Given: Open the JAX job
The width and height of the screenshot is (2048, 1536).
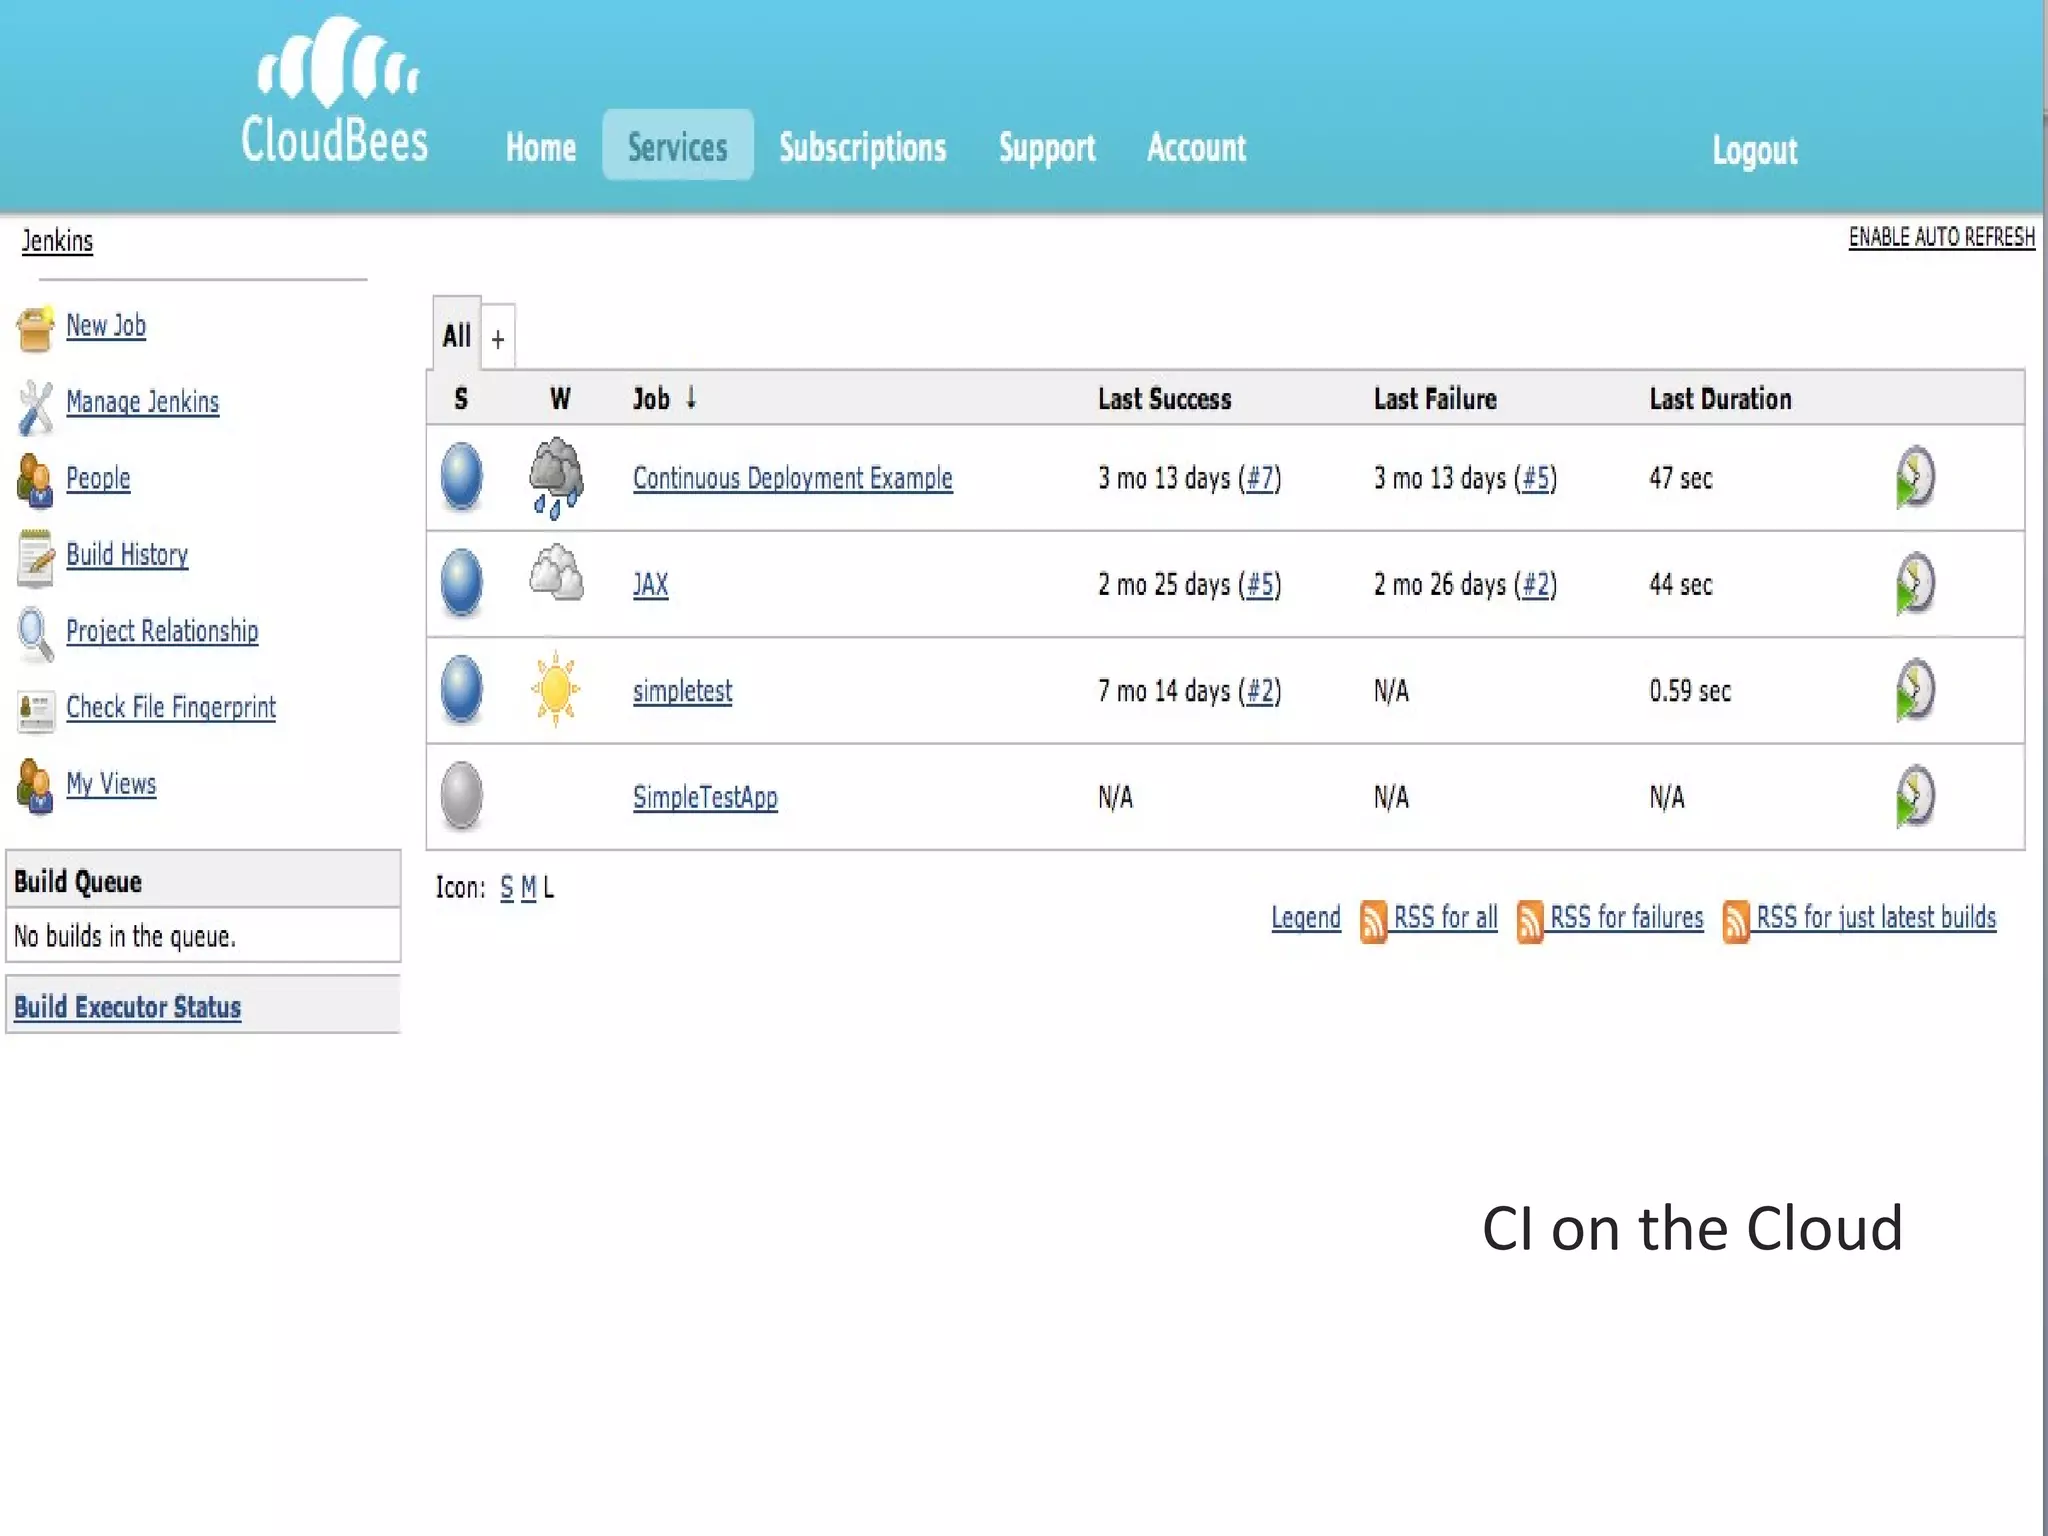Looking at the screenshot, I should (651, 584).
